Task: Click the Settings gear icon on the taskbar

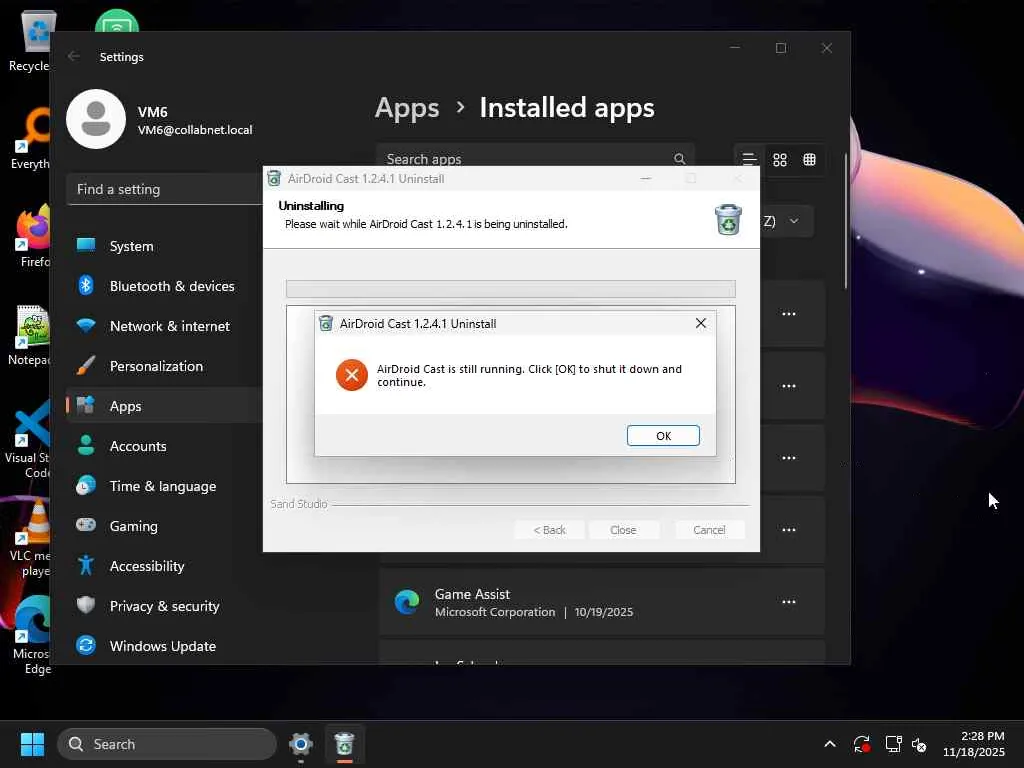Action: pos(300,744)
